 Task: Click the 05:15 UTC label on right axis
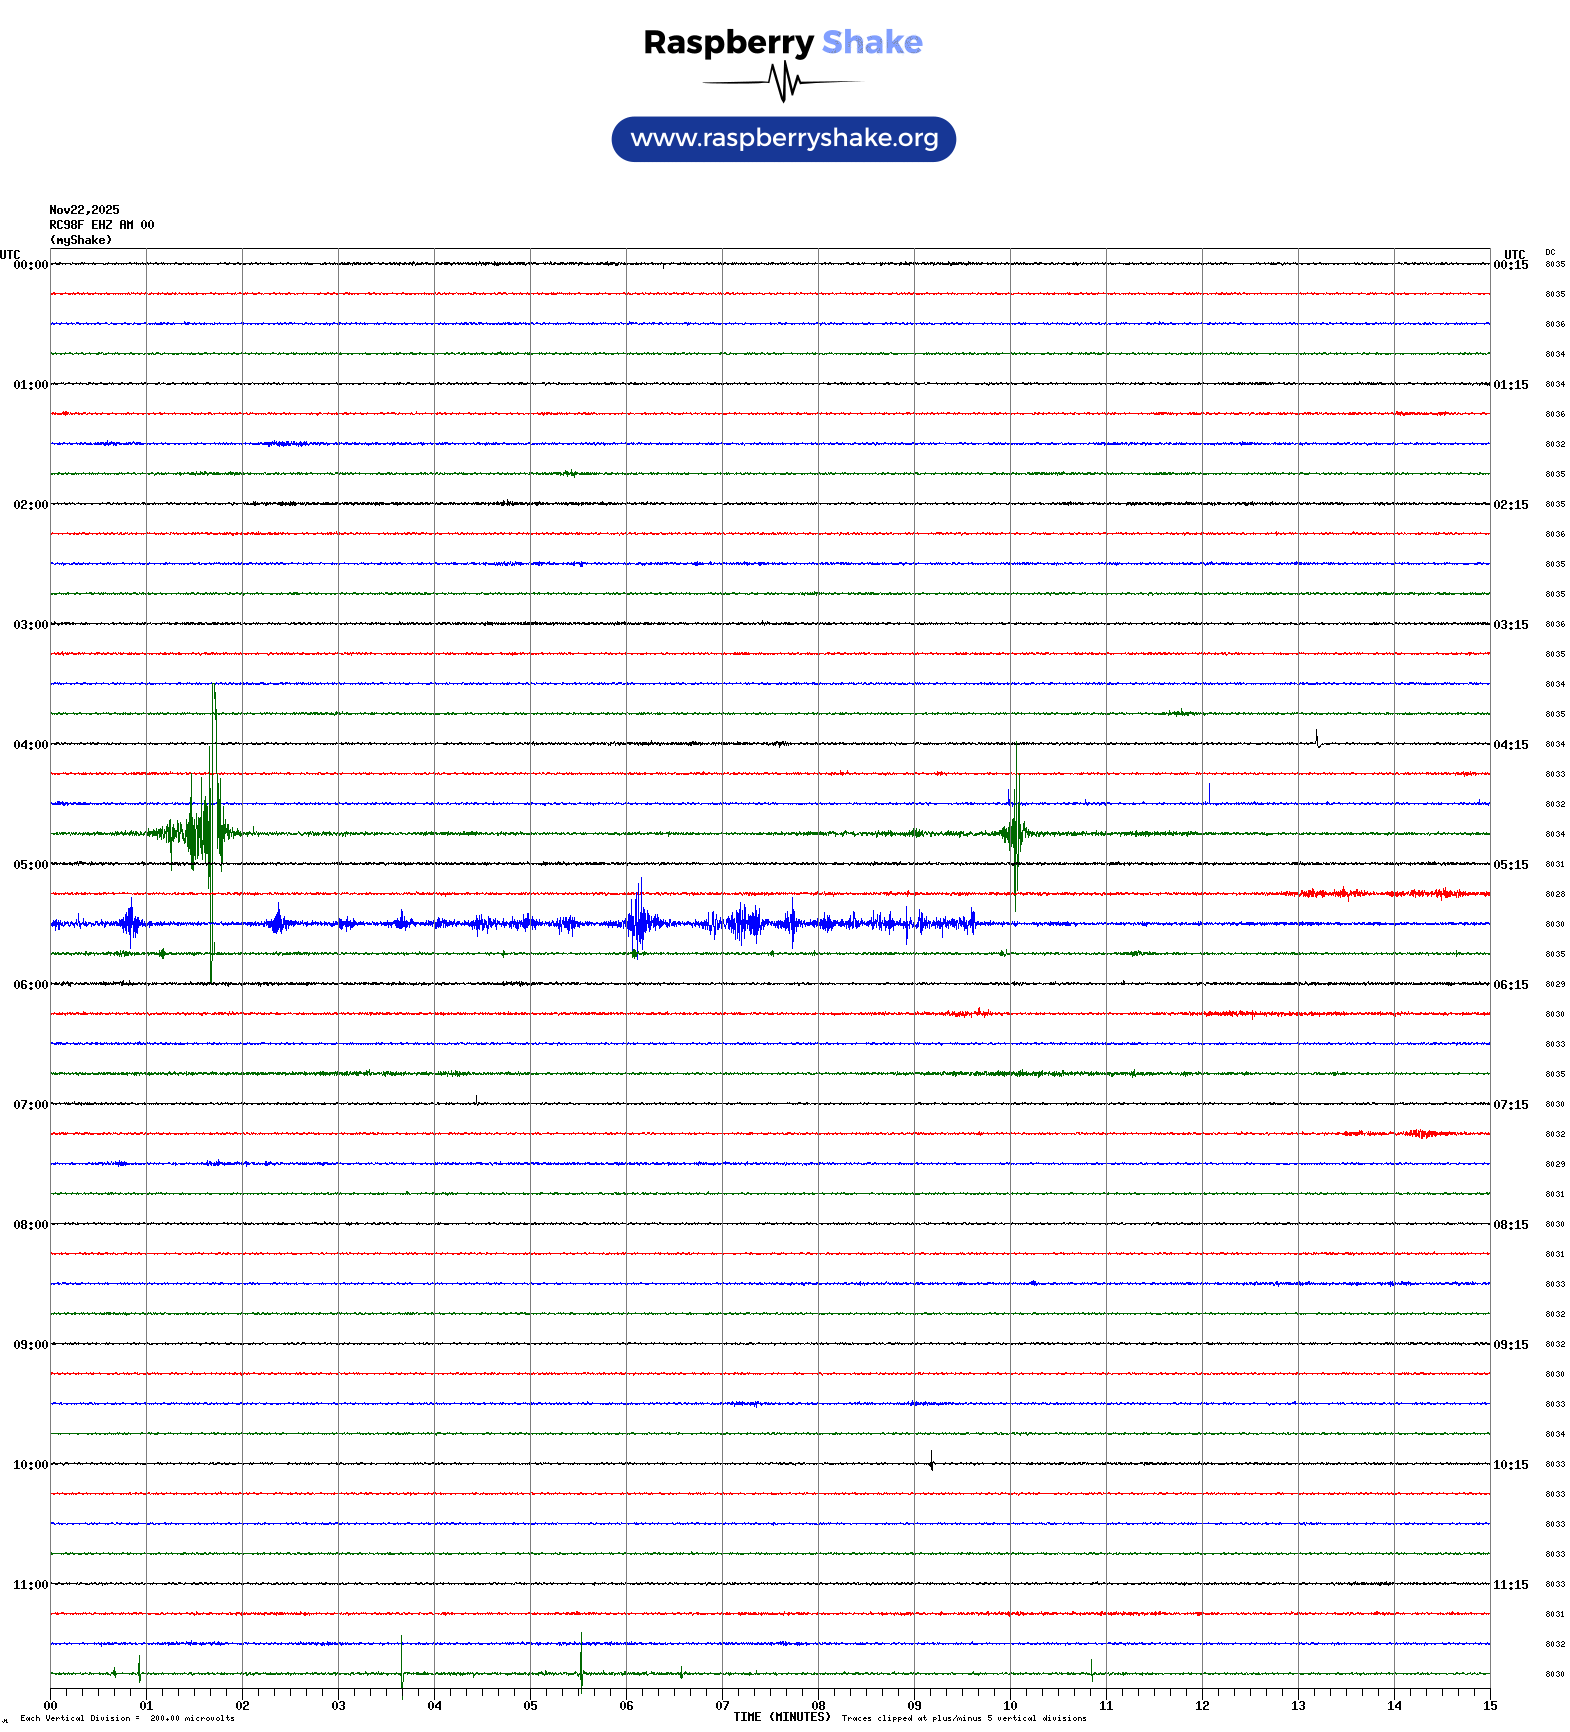pos(1510,865)
